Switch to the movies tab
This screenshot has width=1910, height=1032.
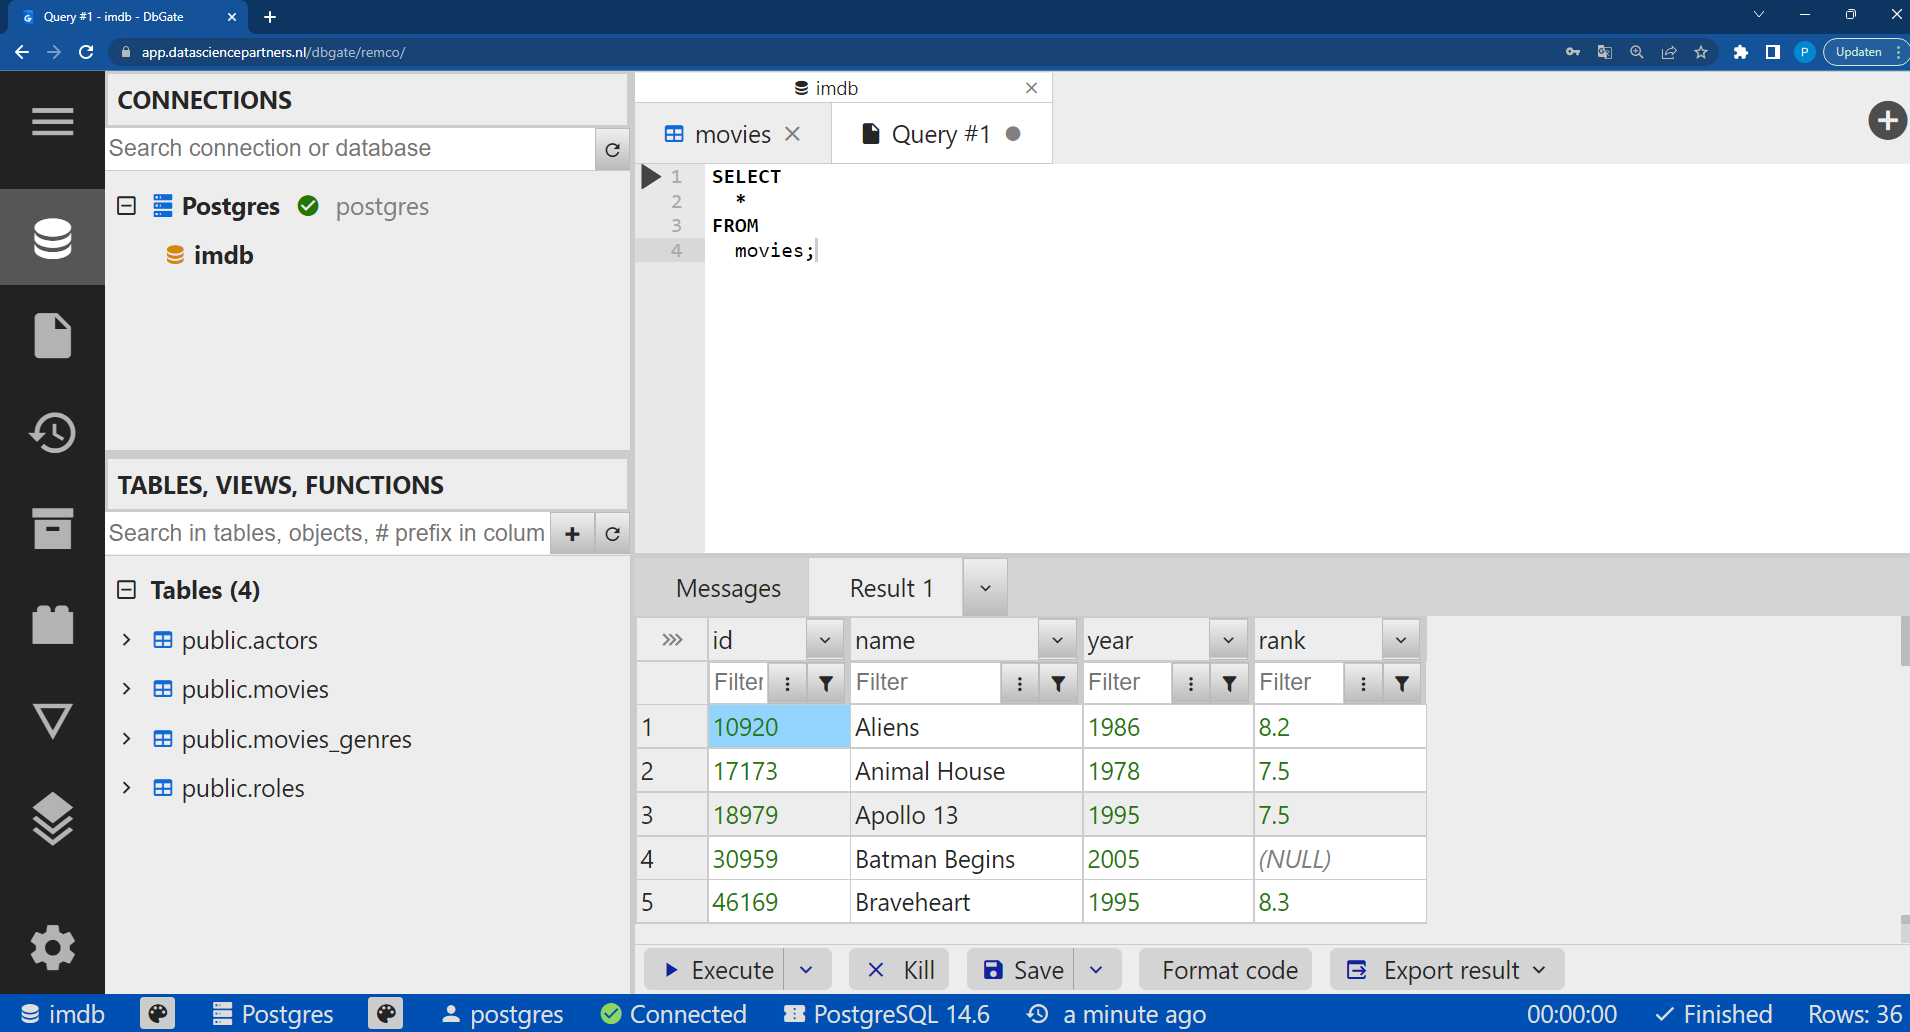(x=732, y=134)
